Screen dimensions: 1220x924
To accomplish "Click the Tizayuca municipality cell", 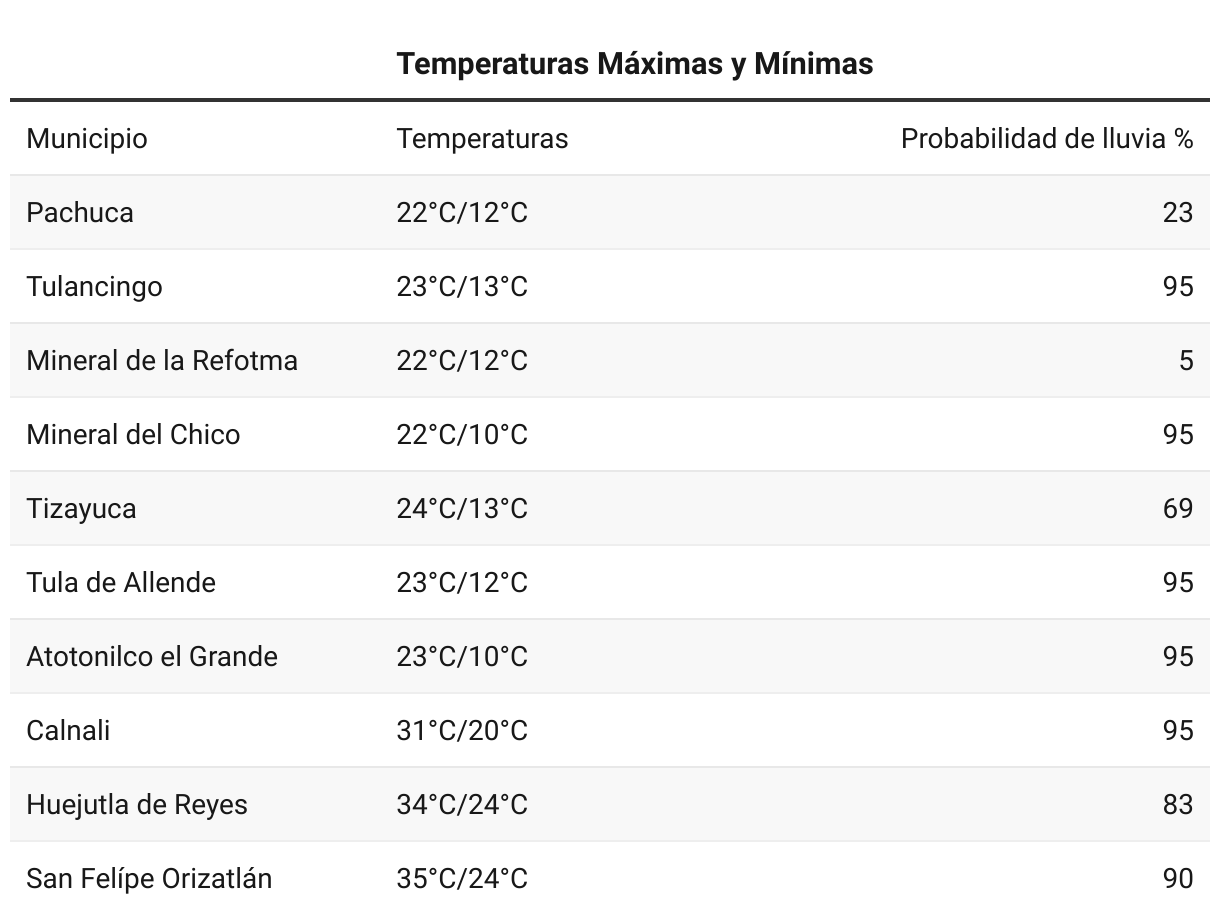I will (81, 509).
